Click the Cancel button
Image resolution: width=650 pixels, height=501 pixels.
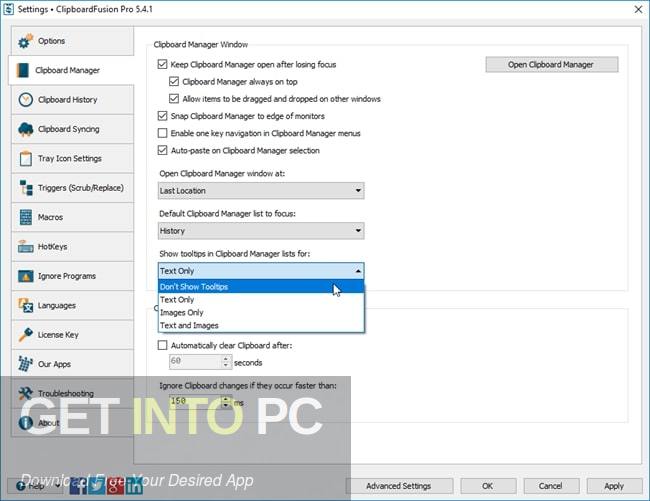pyautogui.click(x=551, y=486)
